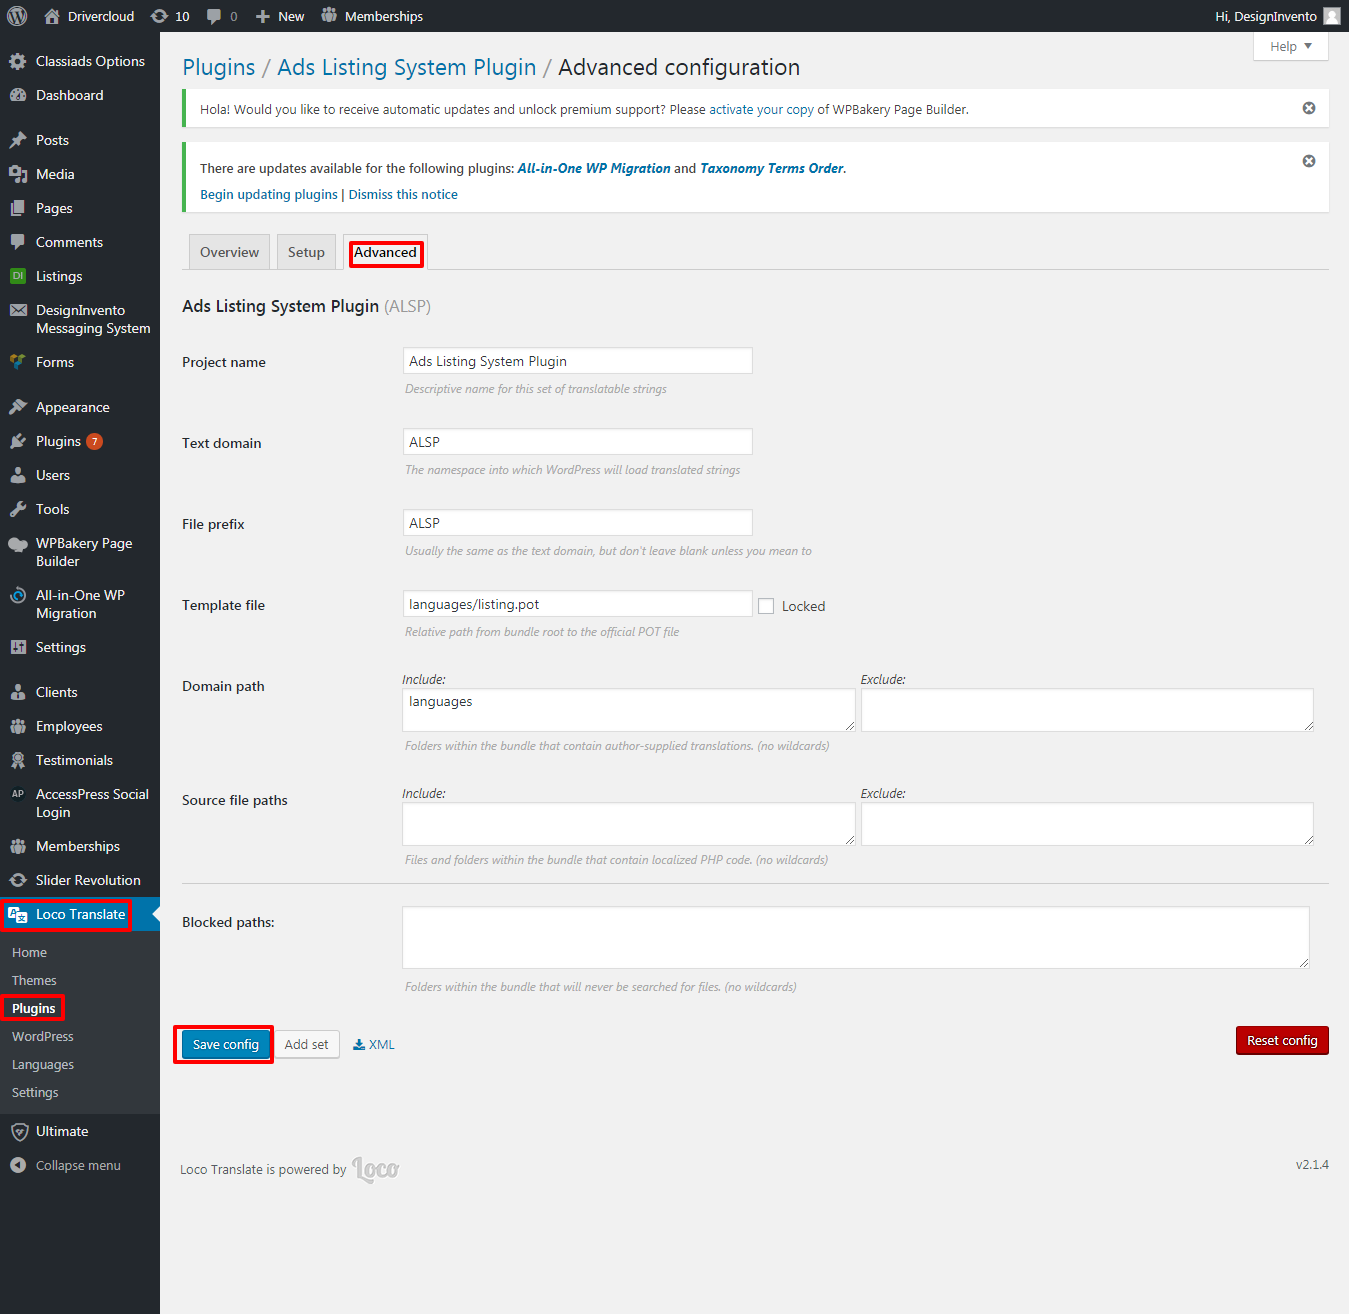
Task: Follow the activate your copy link
Action: coord(761,110)
